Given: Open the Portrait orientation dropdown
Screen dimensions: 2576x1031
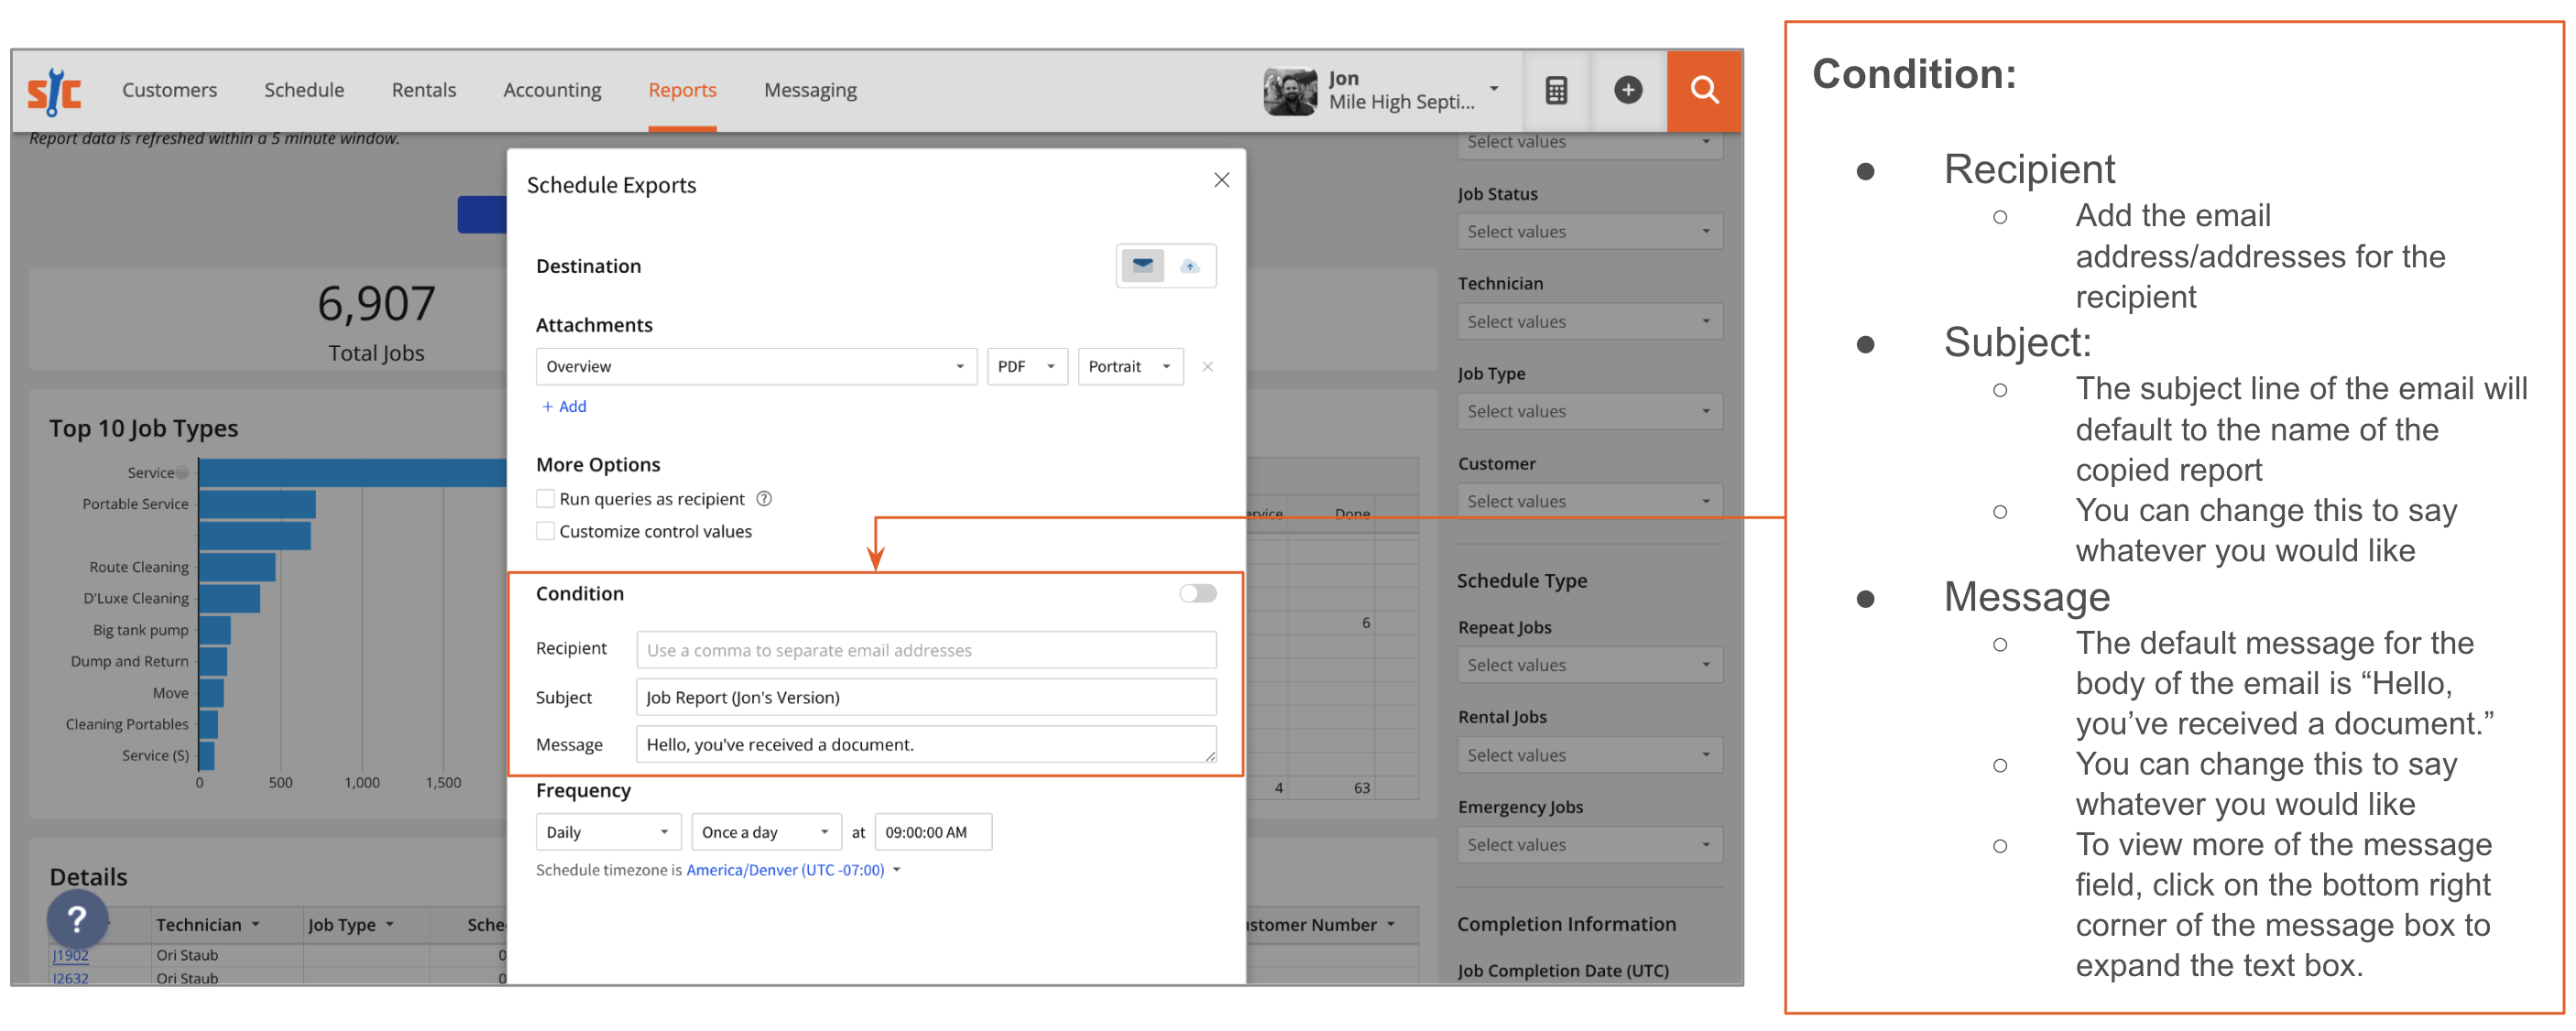Looking at the screenshot, I should [x=1130, y=367].
